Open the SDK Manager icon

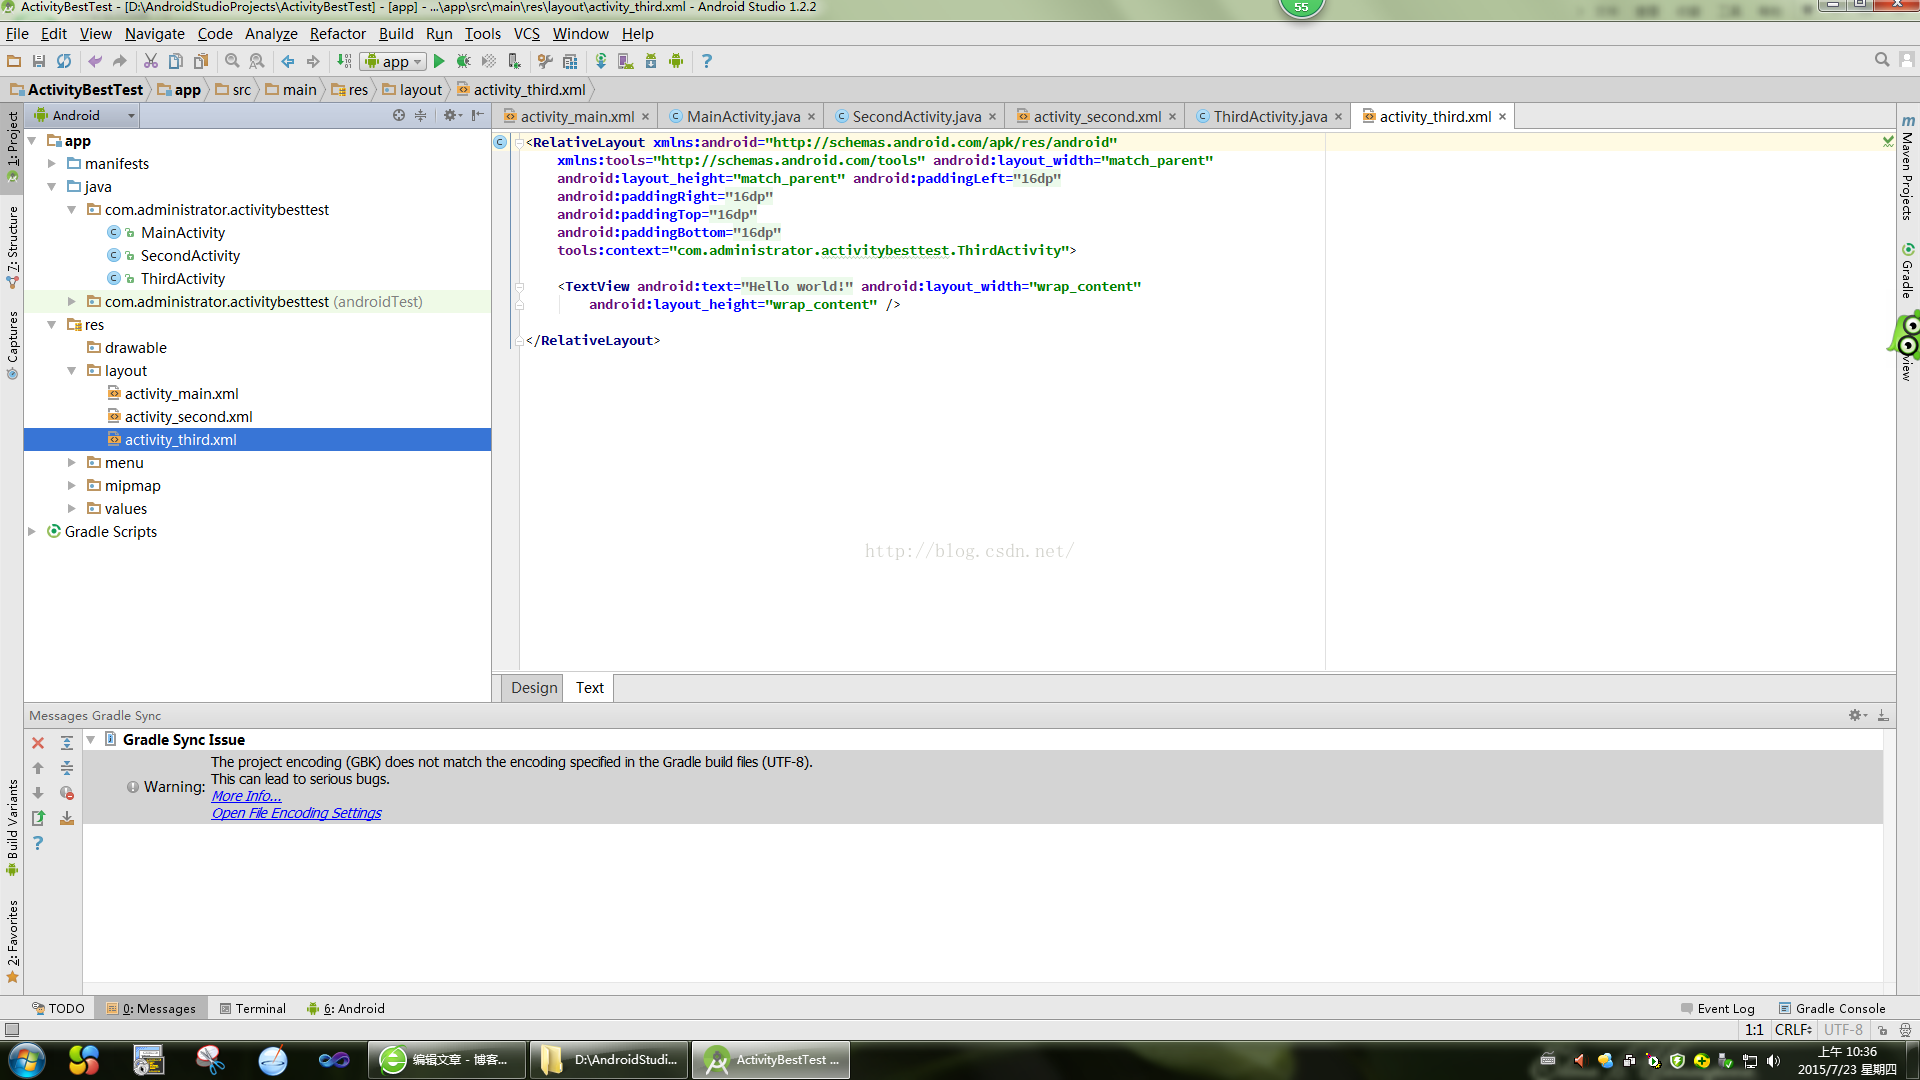(x=651, y=61)
